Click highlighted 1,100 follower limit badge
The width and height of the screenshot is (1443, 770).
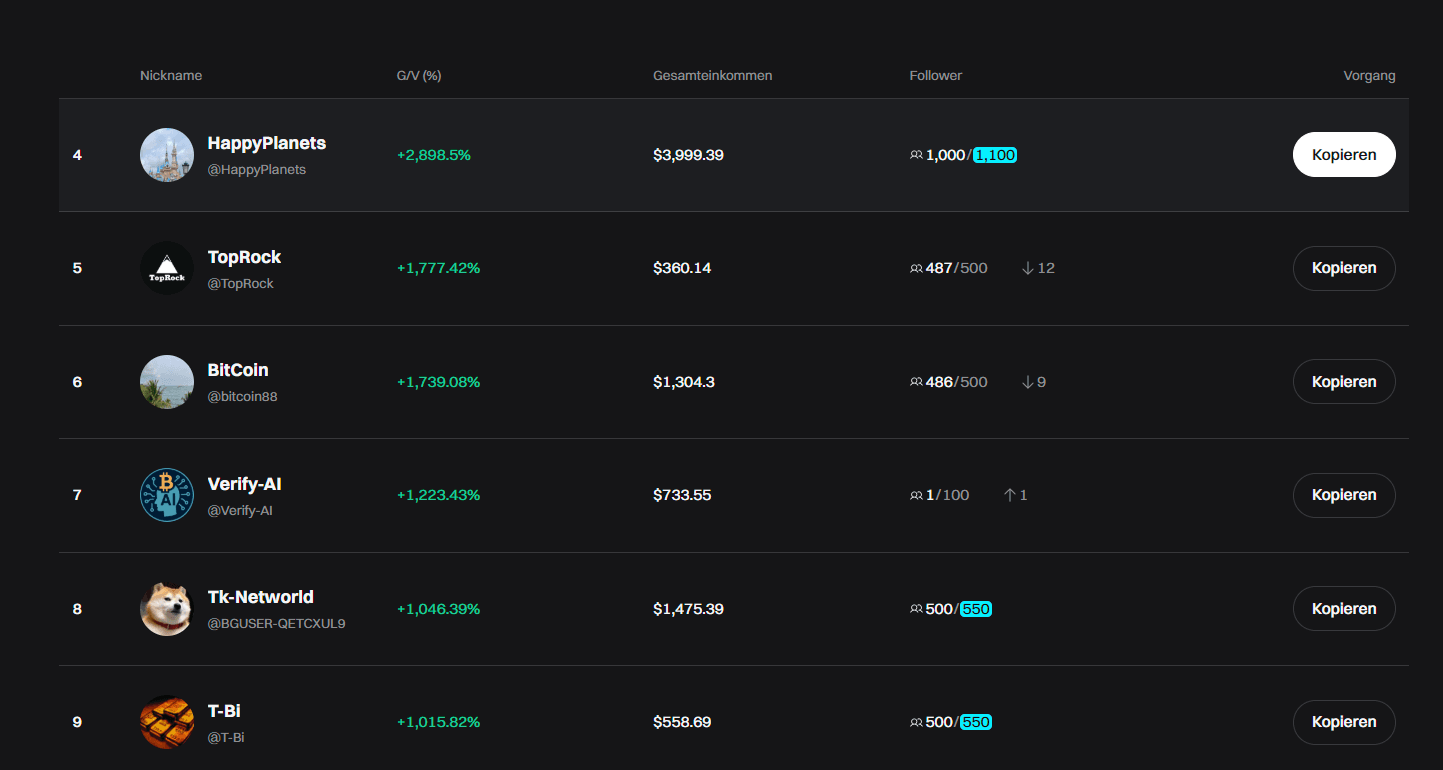[995, 155]
